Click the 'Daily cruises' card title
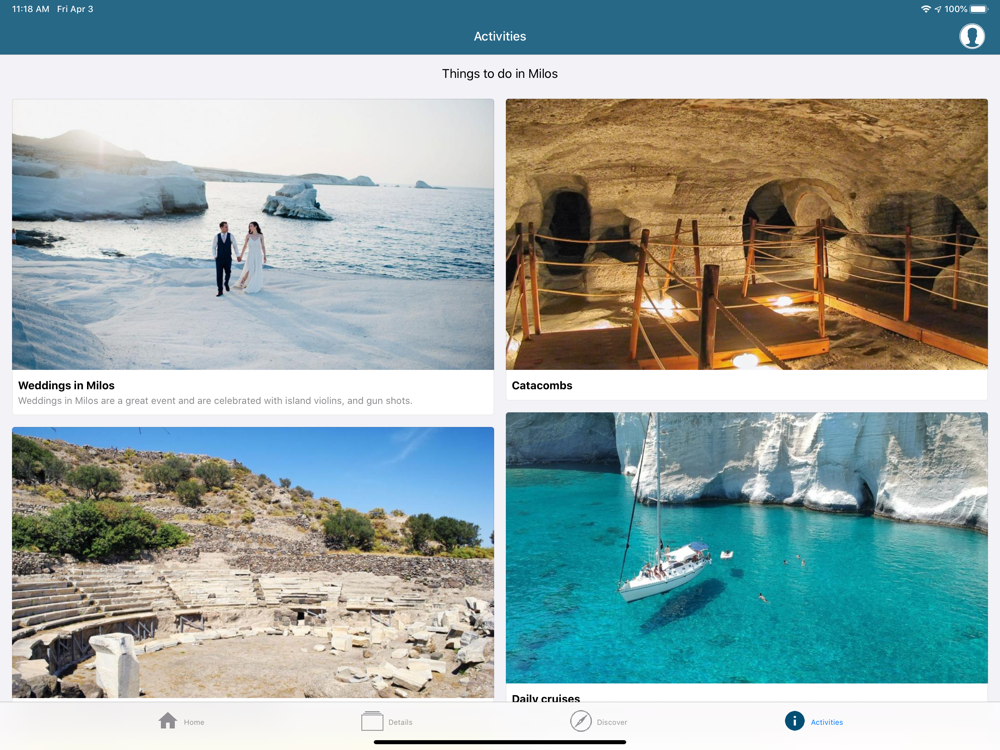1000x750 pixels. point(545,698)
